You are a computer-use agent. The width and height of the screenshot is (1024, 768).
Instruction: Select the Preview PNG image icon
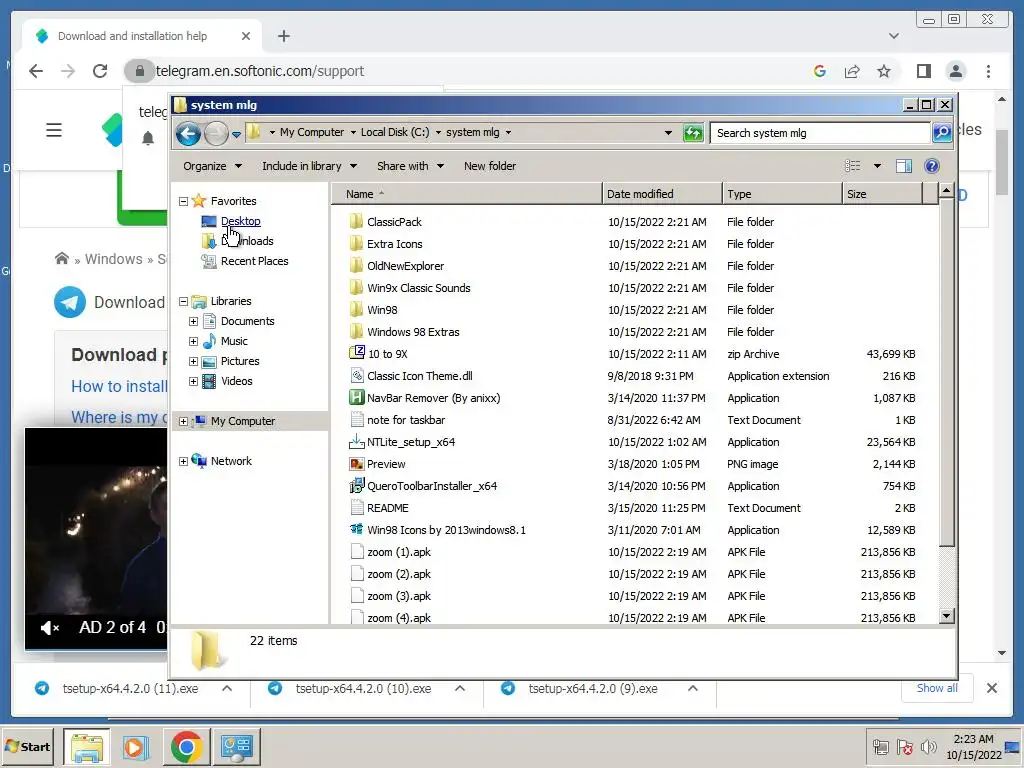pyautogui.click(x=357, y=464)
